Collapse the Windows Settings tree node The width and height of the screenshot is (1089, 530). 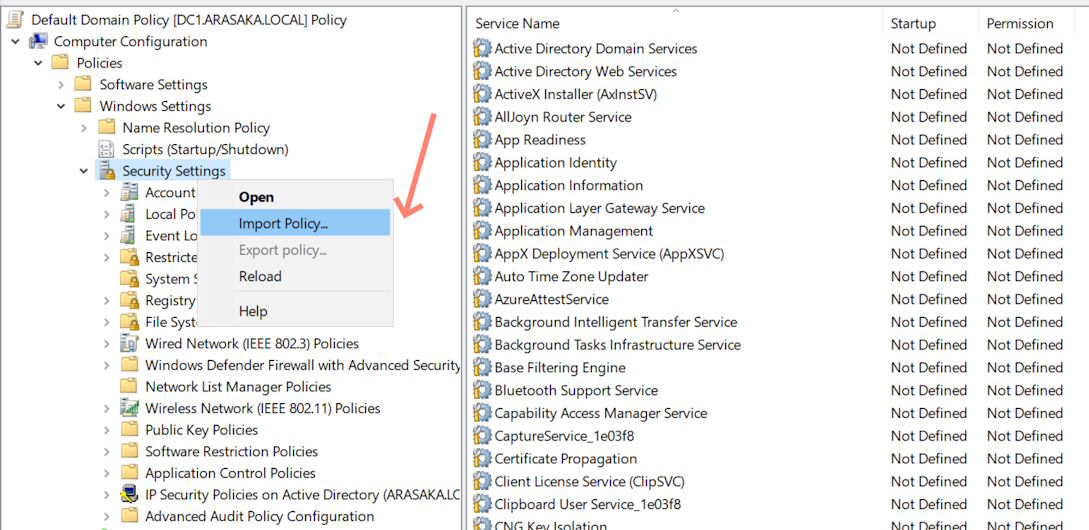click(61, 106)
